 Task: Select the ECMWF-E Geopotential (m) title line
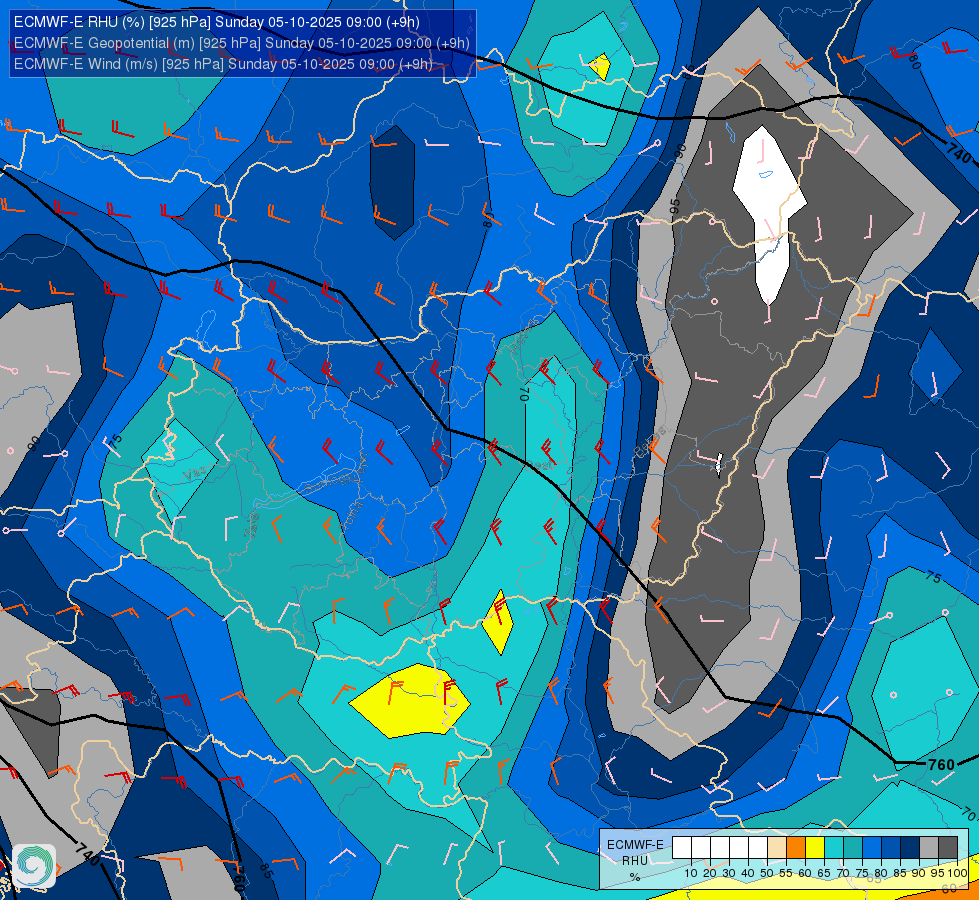coord(241,43)
